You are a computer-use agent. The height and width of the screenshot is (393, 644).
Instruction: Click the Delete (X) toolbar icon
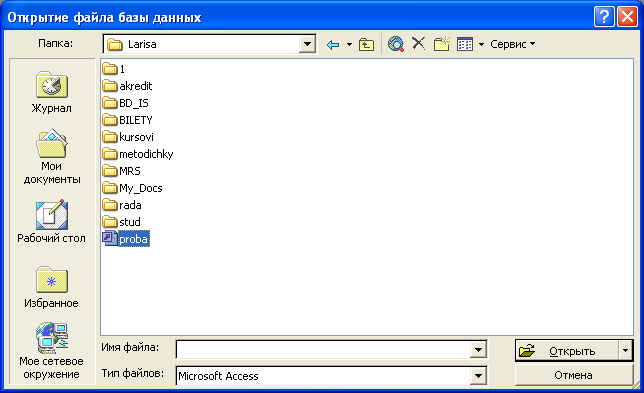[x=419, y=43]
